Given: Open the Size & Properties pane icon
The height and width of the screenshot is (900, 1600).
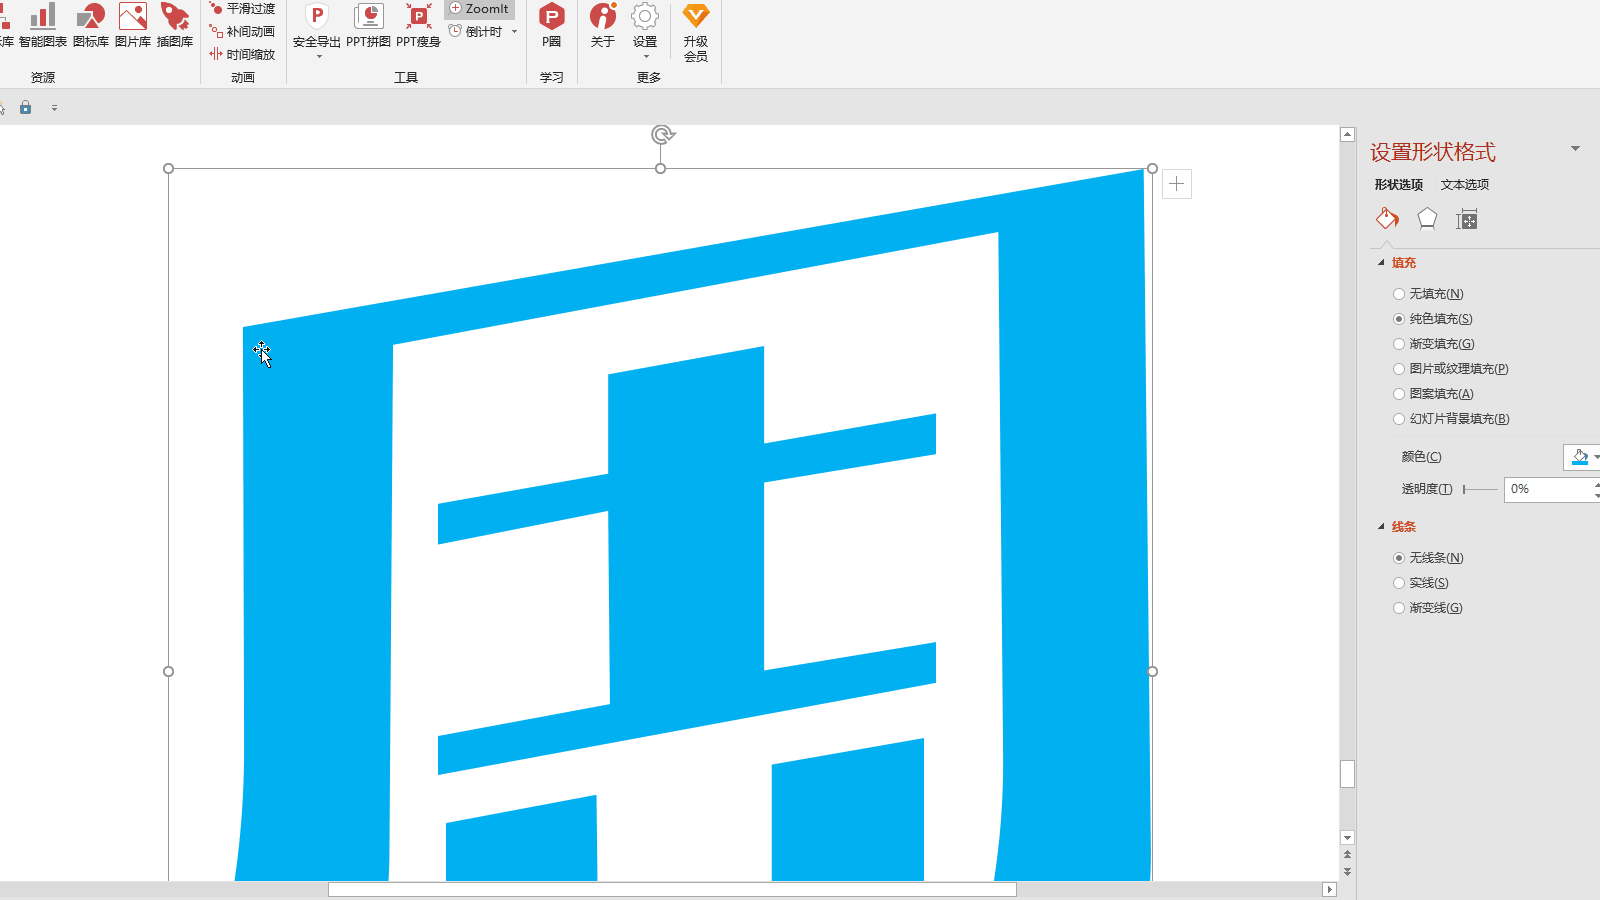Looking at the screenshot, I should (1467, 219).
